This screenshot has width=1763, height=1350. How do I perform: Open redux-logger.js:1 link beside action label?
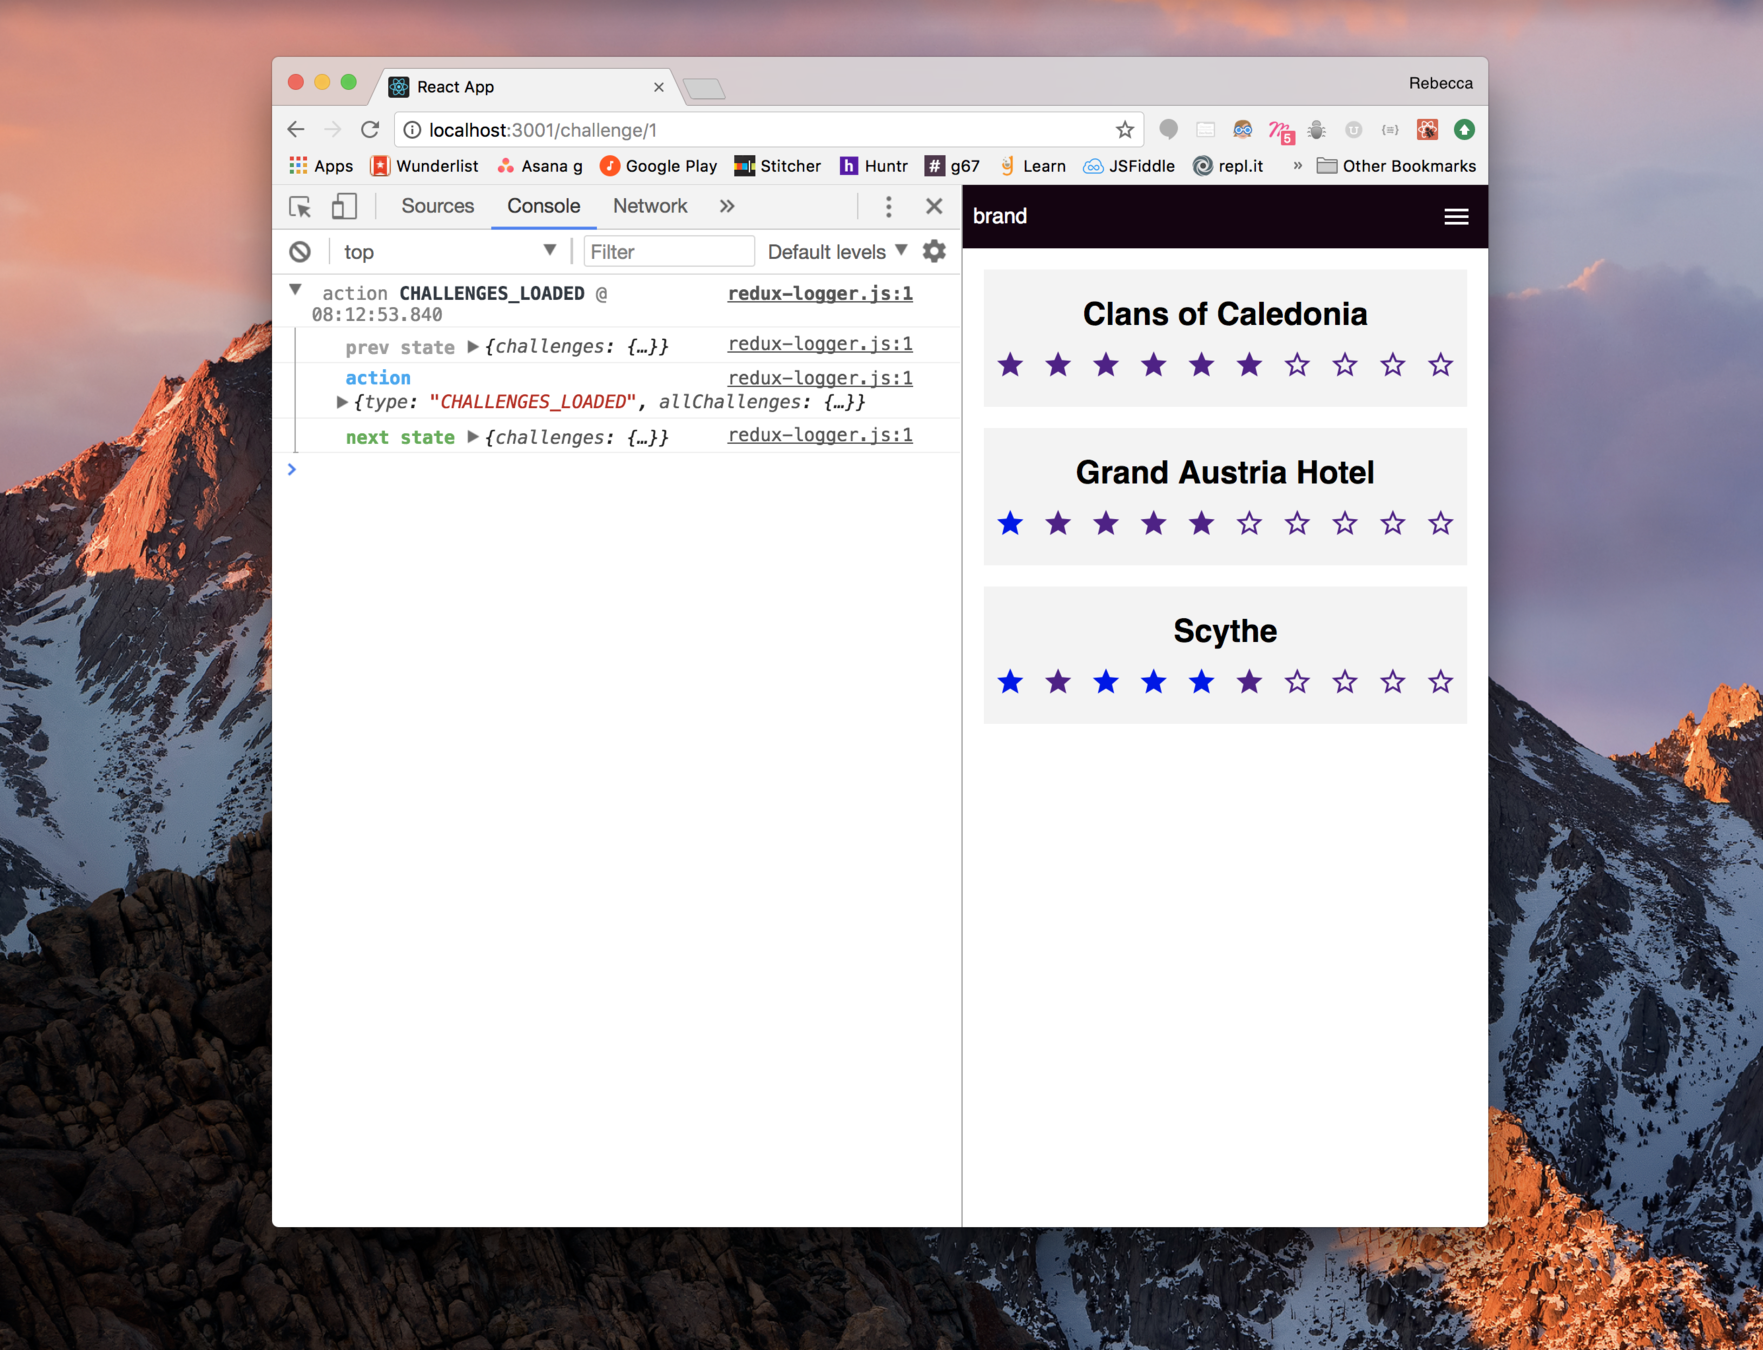pyautogui.click(x=820, y=378)
